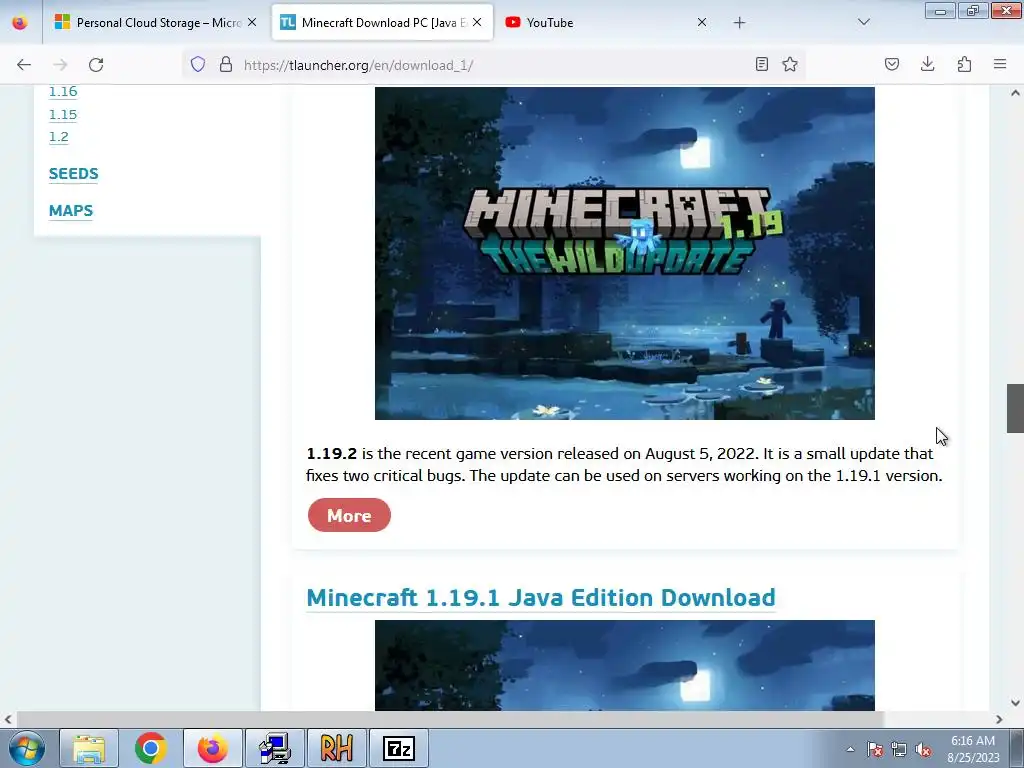Switch to the YouTube tab
The height and width of the screenshot is (768, 1024).
pyautogui.click(x=606, y=23)
